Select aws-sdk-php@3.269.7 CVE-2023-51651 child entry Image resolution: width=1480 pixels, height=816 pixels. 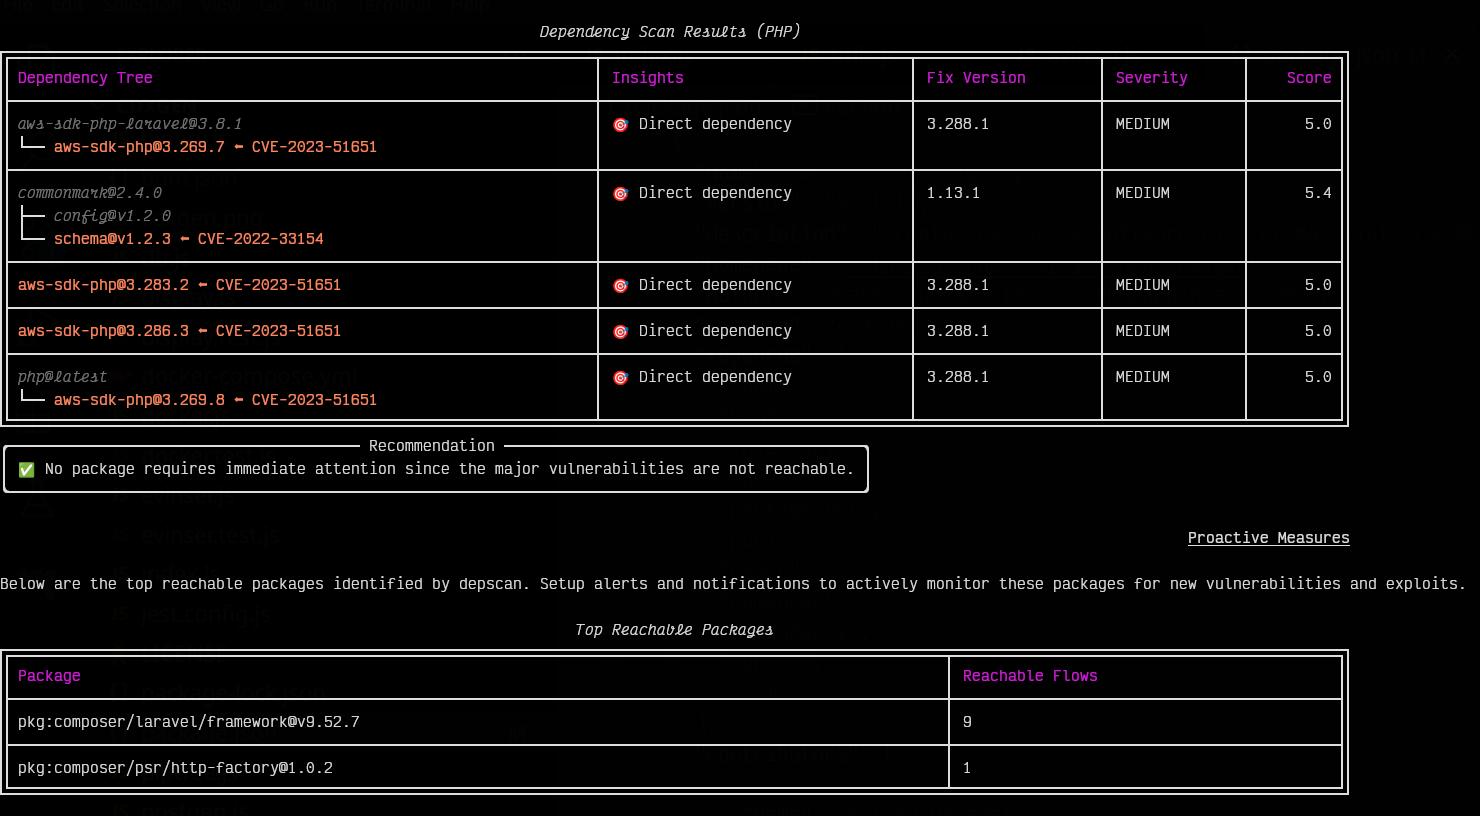click(215, 147)
